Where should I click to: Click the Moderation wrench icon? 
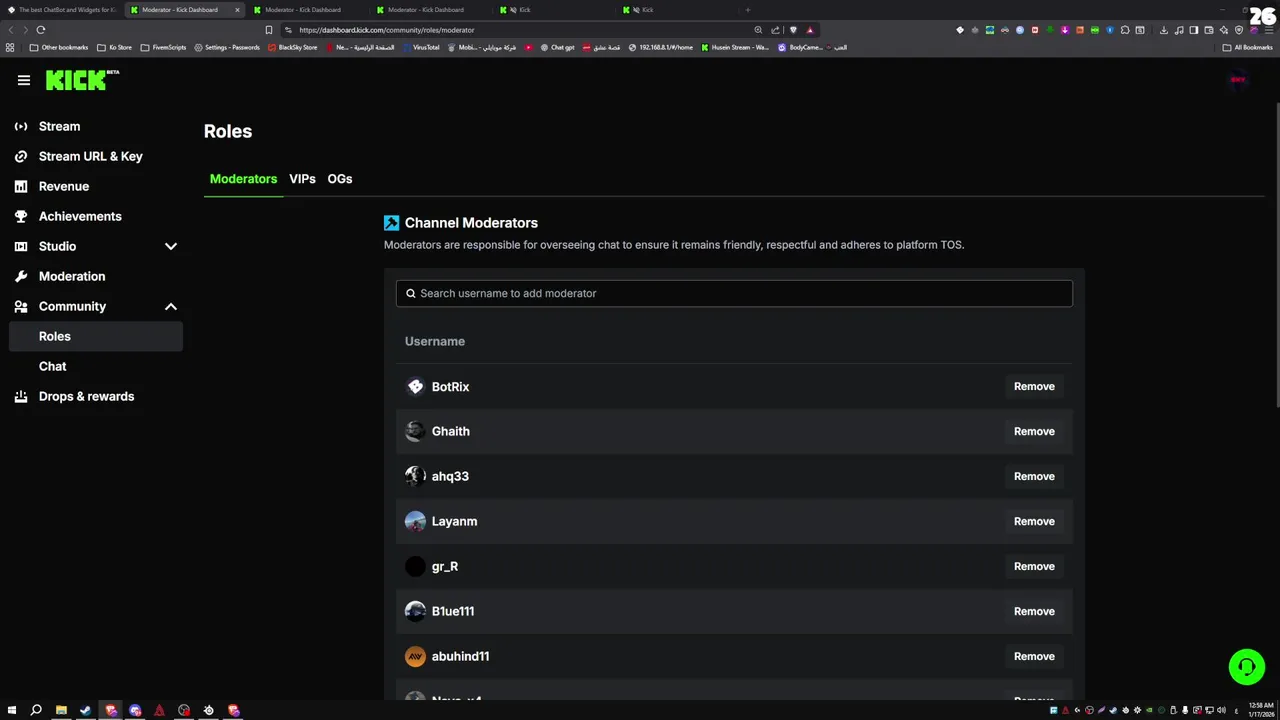coord(21,276)
